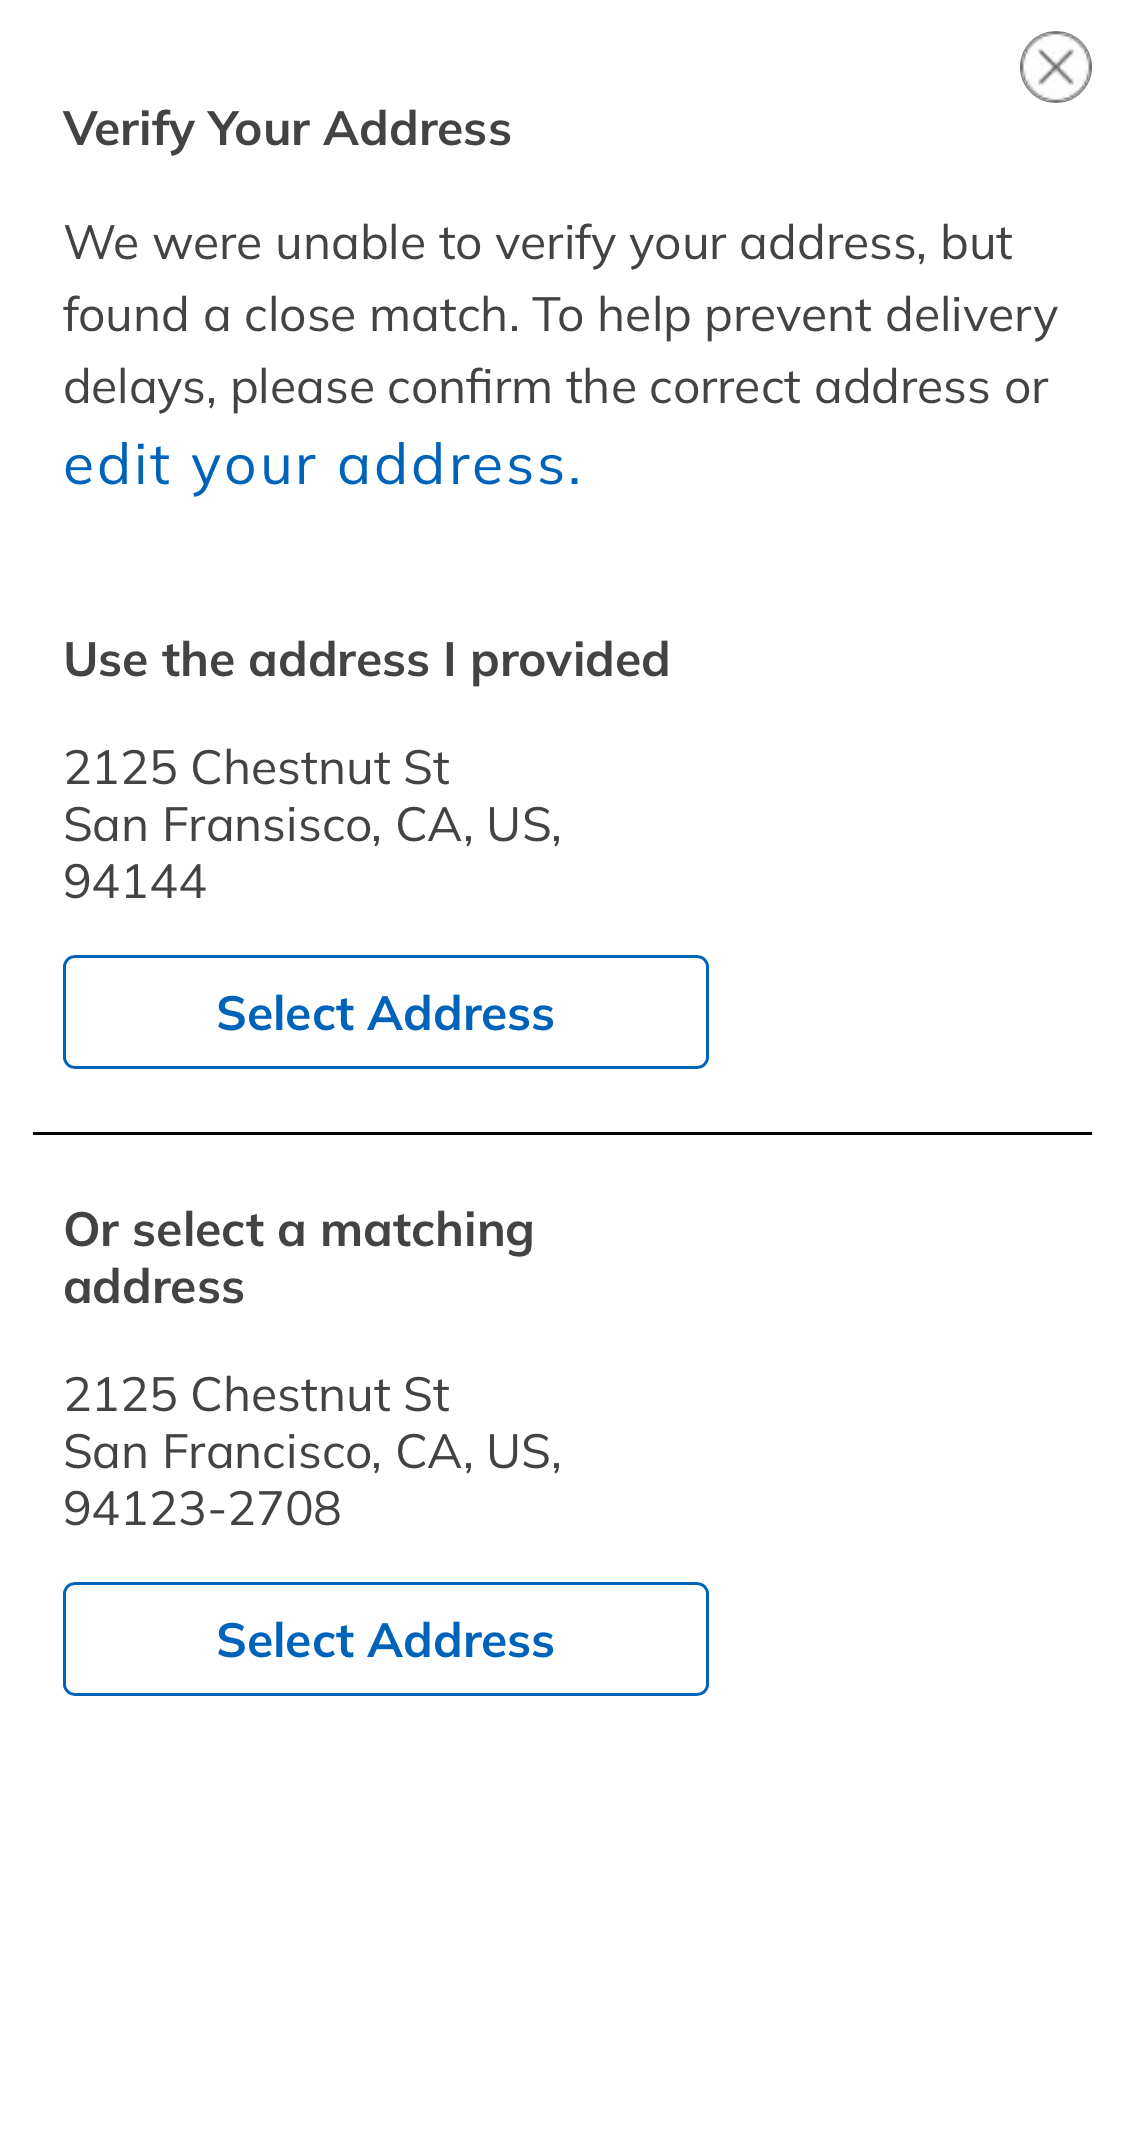The width and height of the screenshot is (1125, 2143).
Task: Click the street line above "San Fransisco"
Action: [257, 768]
